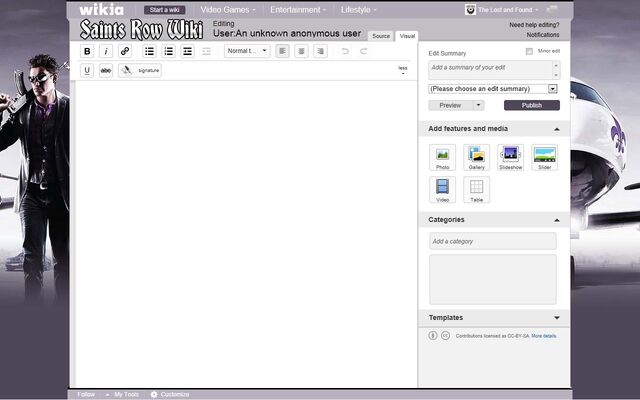Open The Lost and Found user menu
Image resolution: width=640 pixels, height=400 pixels.
[x=508, y=9]
